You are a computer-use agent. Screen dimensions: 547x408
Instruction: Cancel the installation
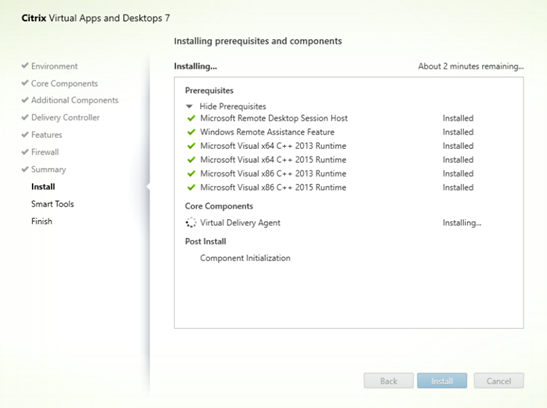pyautogui.click(x=499, y=381)
